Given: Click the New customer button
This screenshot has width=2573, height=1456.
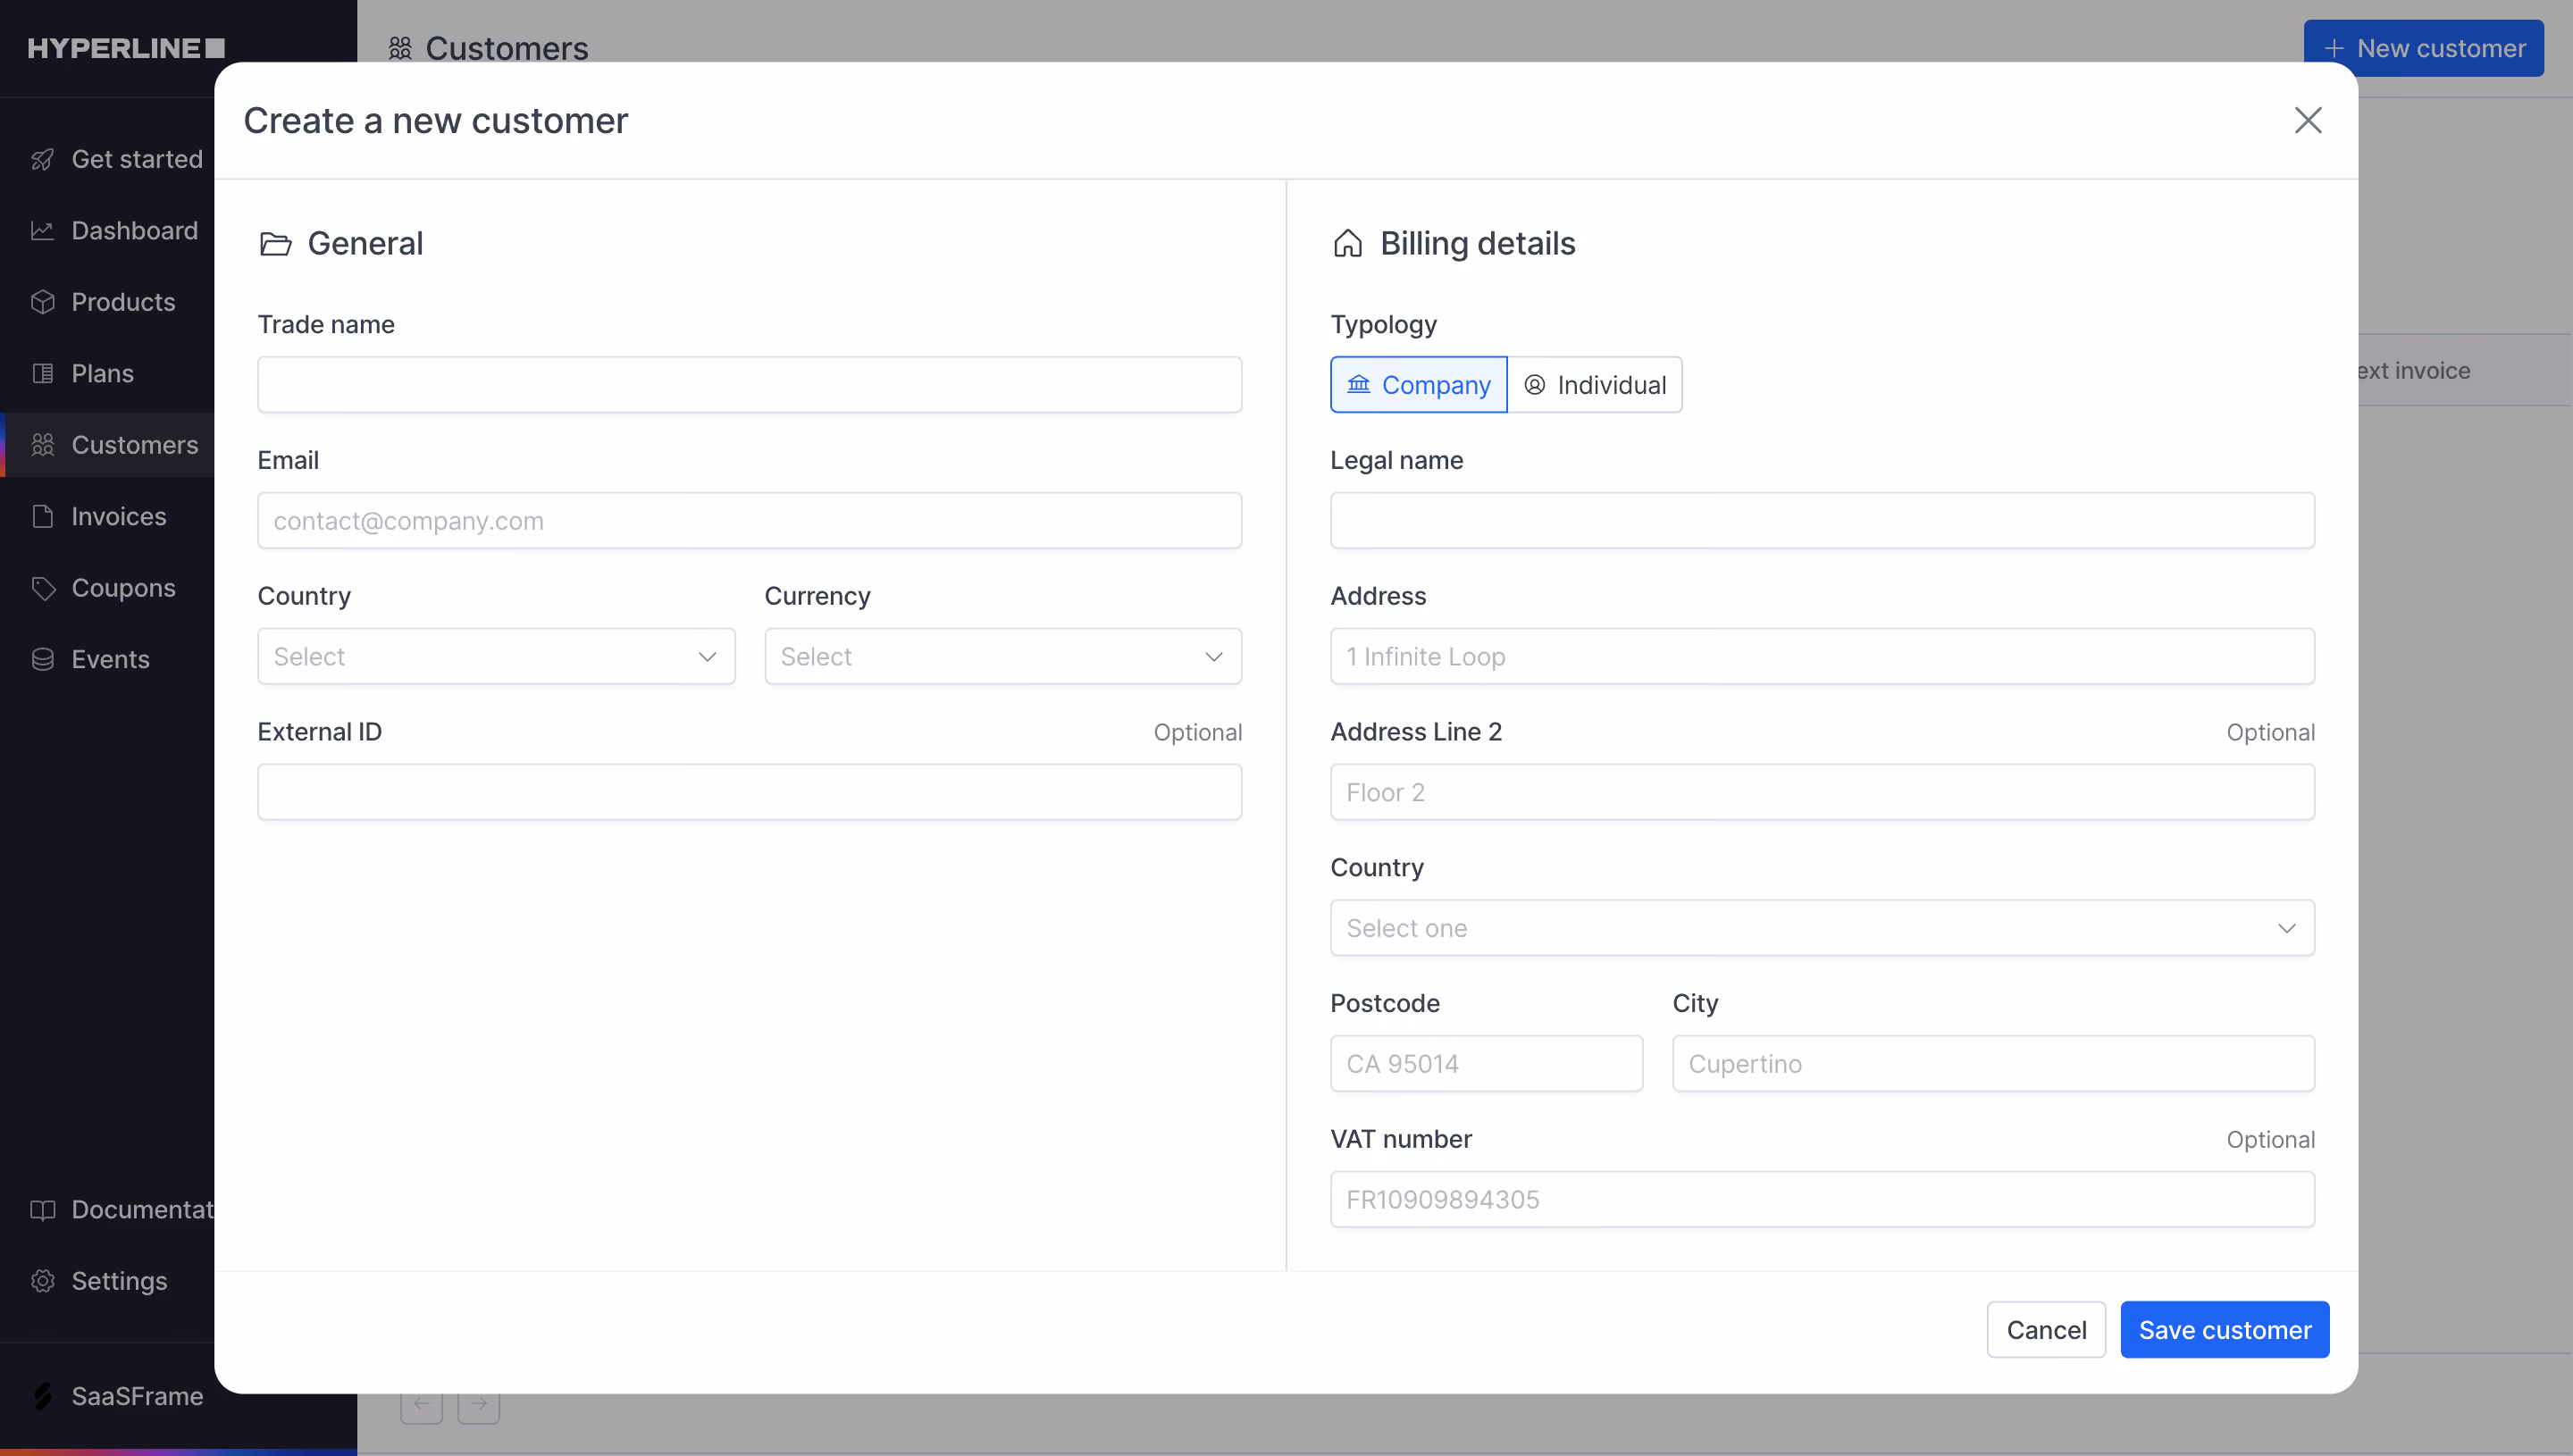Looking at the screenshot, I should pos(2423,48).
